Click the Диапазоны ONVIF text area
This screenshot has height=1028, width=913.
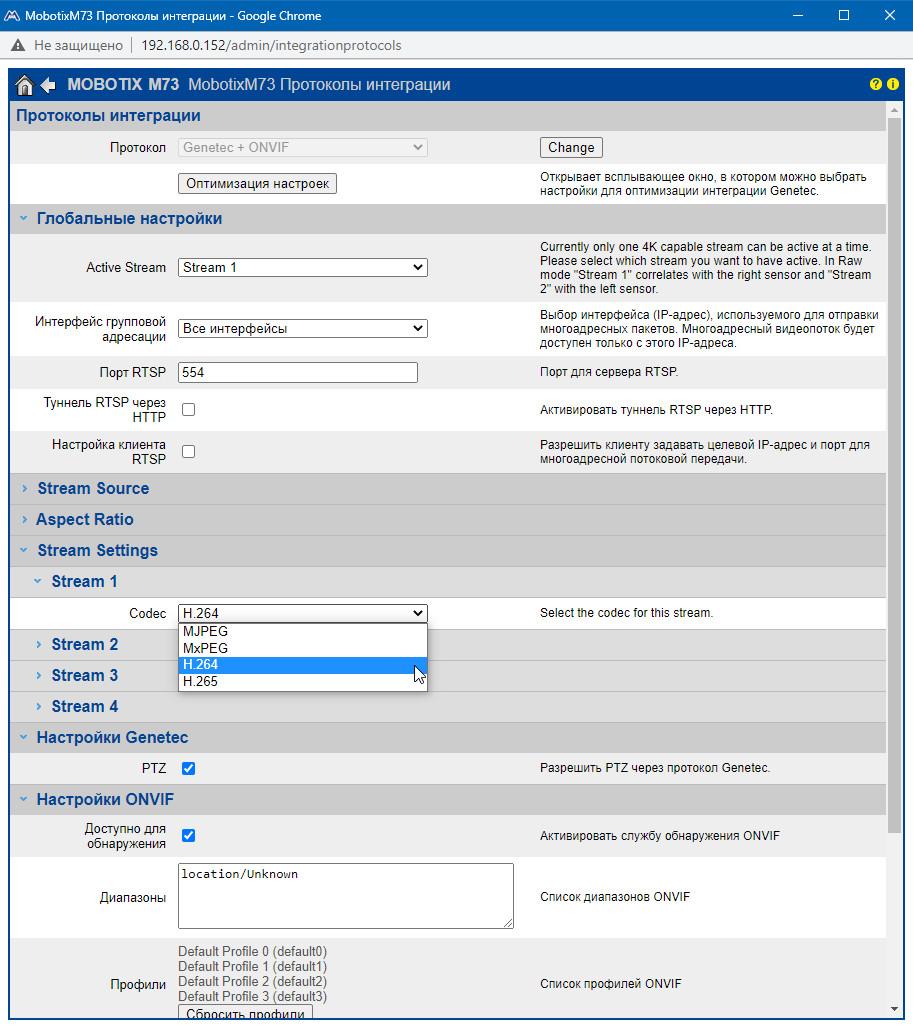[345, 896]
